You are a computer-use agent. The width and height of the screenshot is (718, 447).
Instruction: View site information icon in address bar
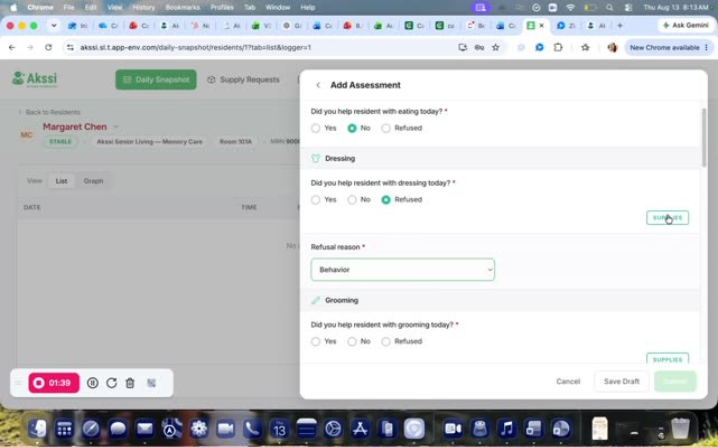(x=70, y=47)
